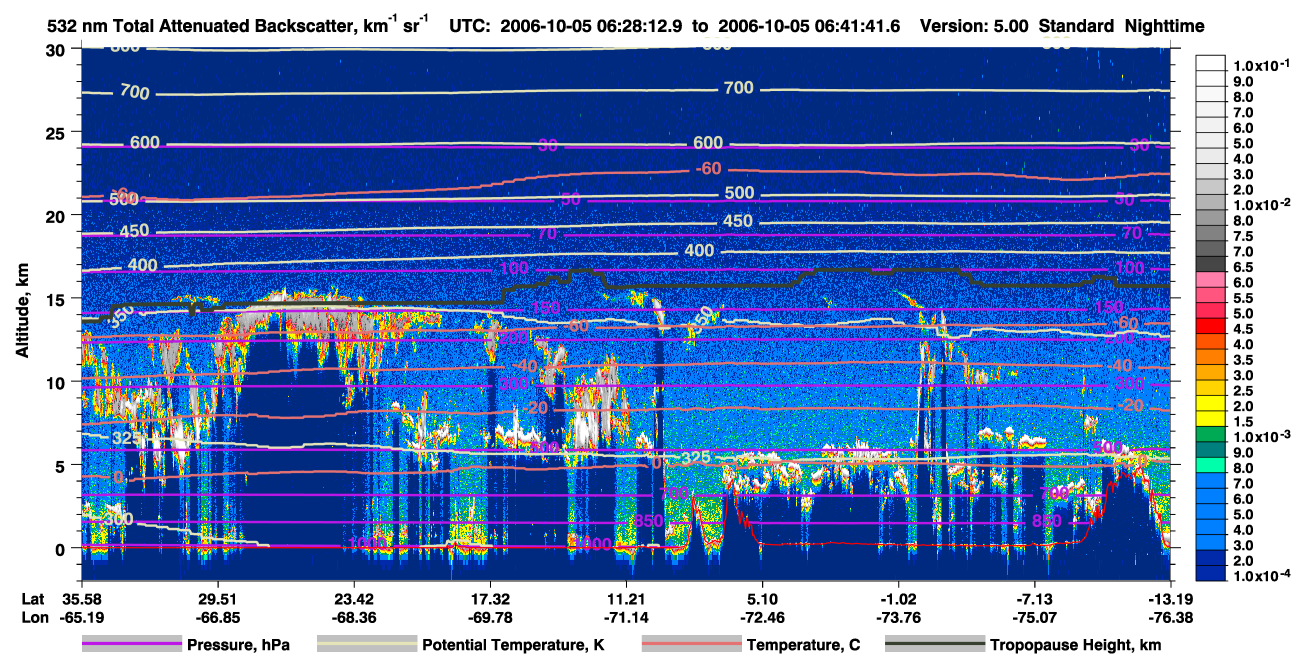Screen dimensions: 1300x667
Task: Click the dark Tropopause Height legend line sample
Action: (934, 645)
